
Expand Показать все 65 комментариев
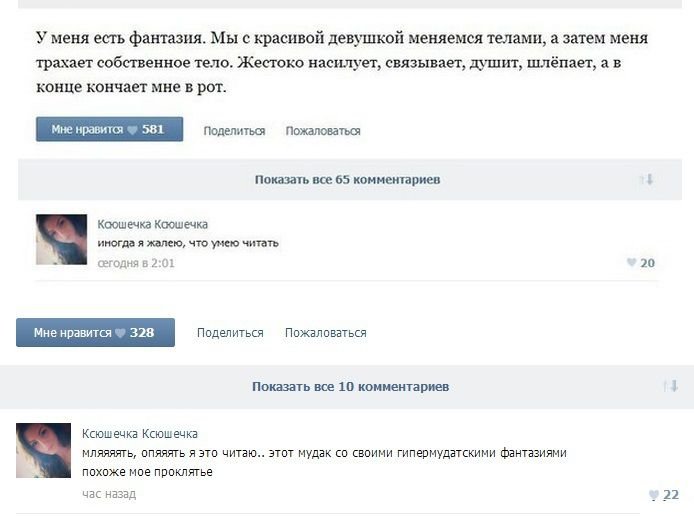[x=347, y=180]
